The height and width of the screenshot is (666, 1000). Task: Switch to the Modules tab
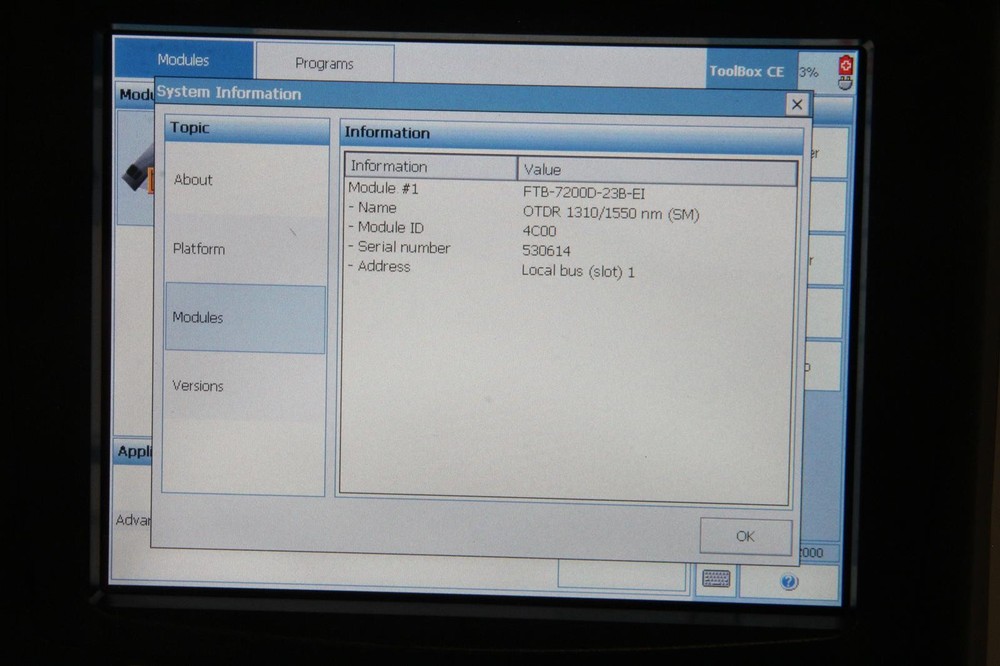tap(184, 60)
